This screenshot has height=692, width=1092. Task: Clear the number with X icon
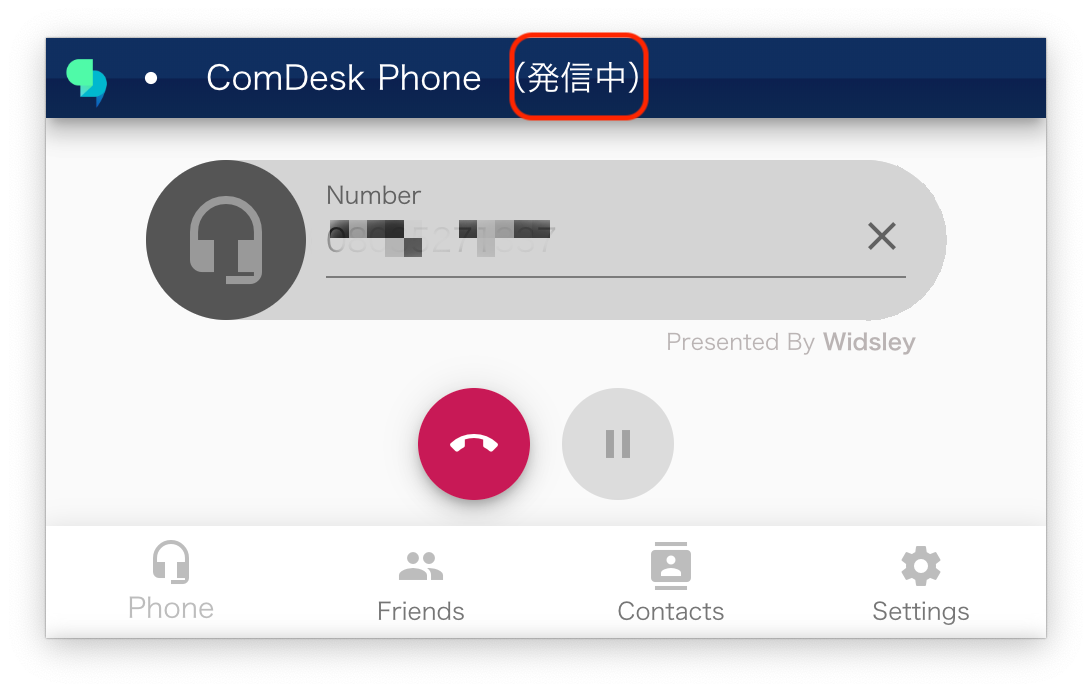[882, 236]
